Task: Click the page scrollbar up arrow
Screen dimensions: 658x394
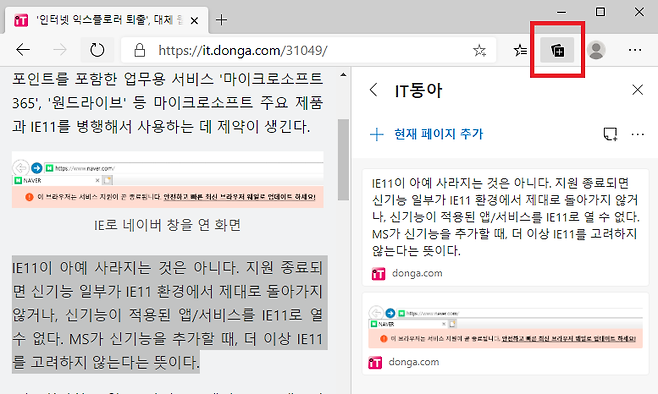Action: point(343,76)
